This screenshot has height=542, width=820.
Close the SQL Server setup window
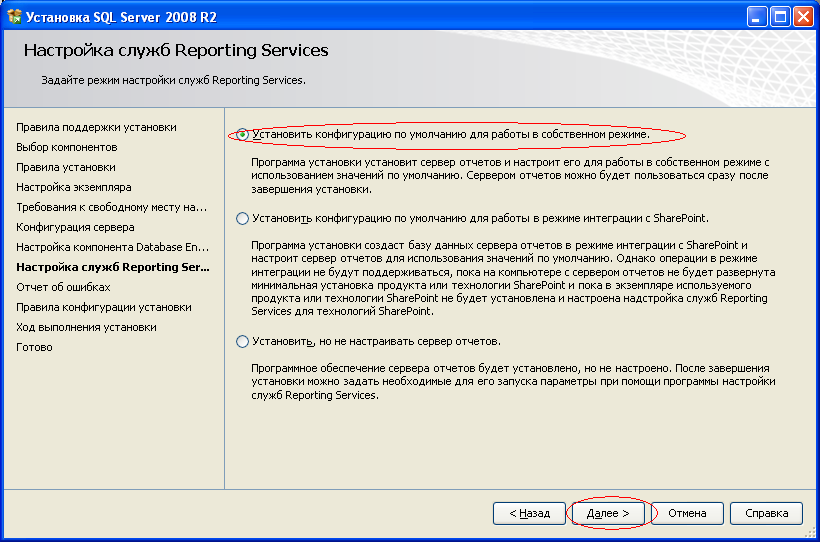click(802, 17)
